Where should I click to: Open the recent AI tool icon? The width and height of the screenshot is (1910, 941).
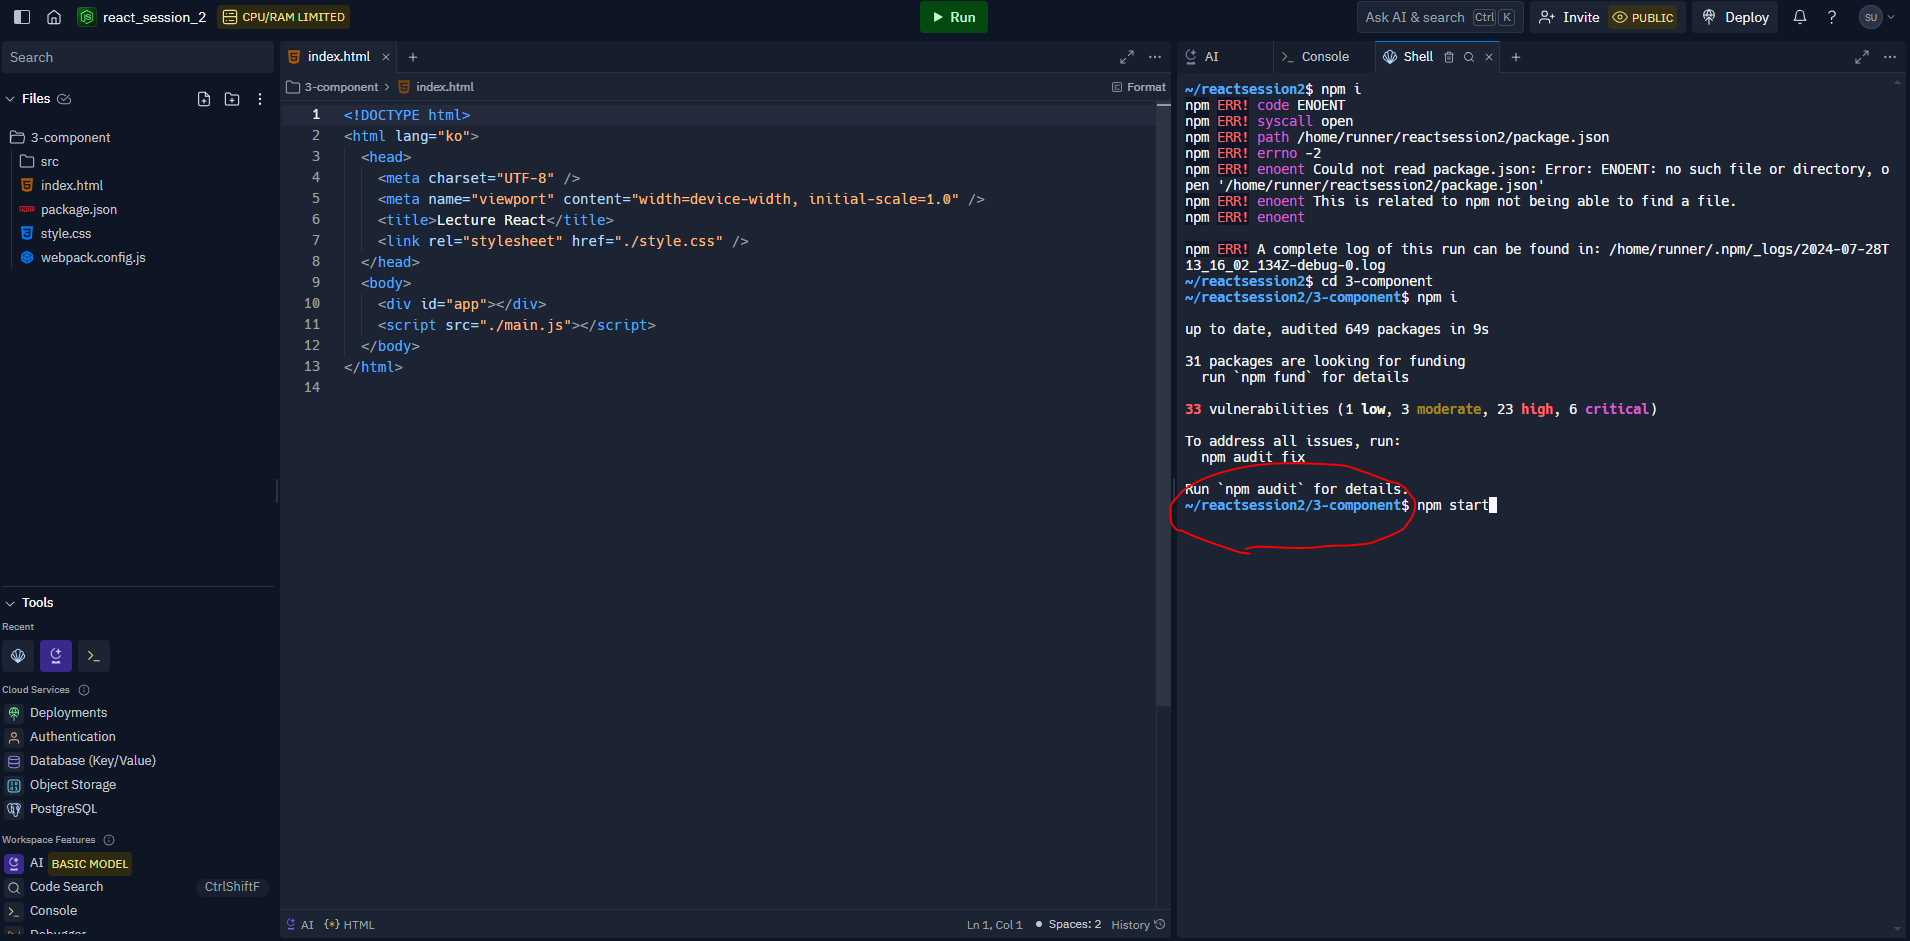click(56, 656)
